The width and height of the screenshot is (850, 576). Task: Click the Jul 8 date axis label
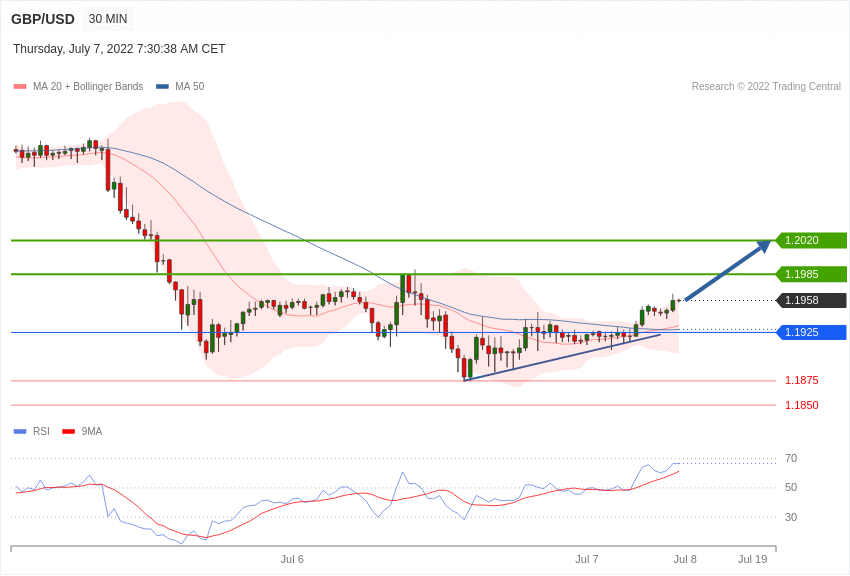(x=685, y=559)
